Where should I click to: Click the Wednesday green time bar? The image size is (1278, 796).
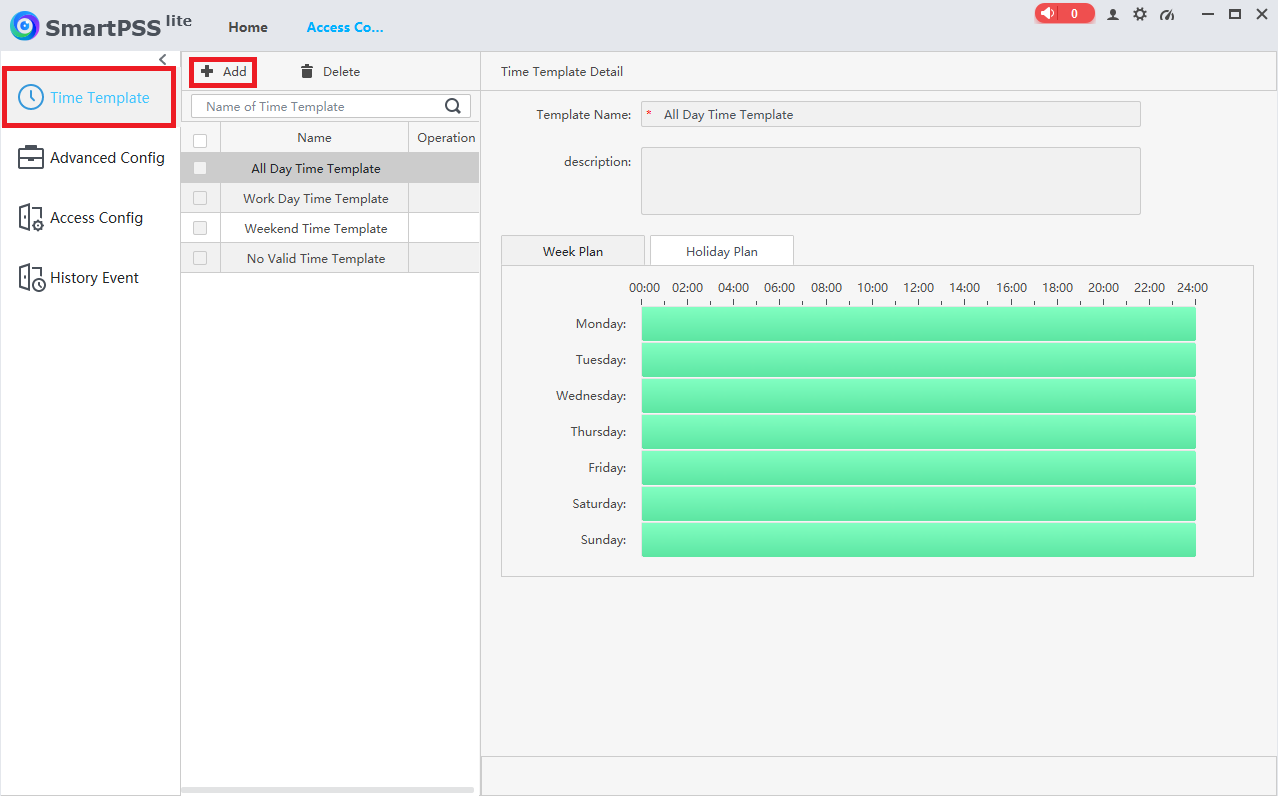[x=918, y=396]
